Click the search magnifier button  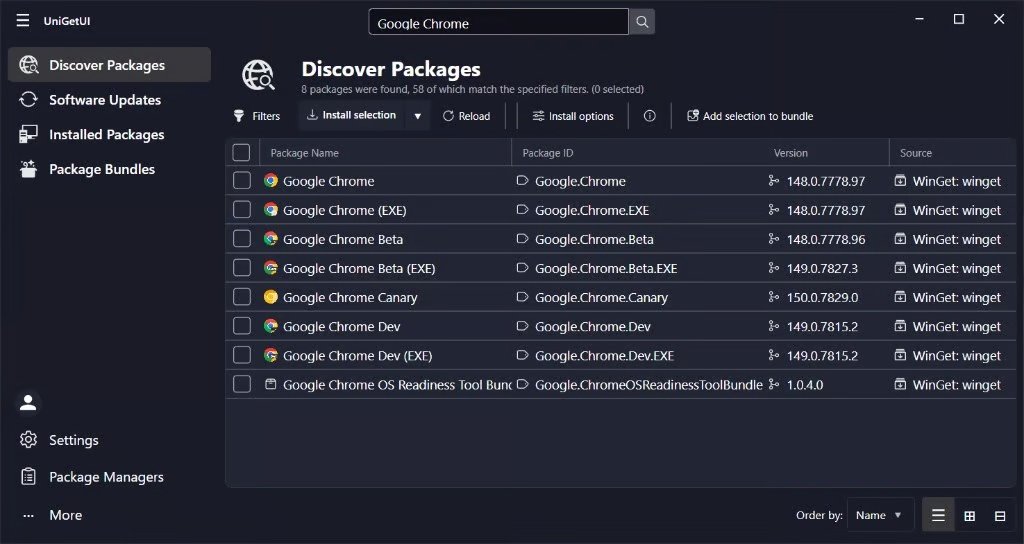642,22
